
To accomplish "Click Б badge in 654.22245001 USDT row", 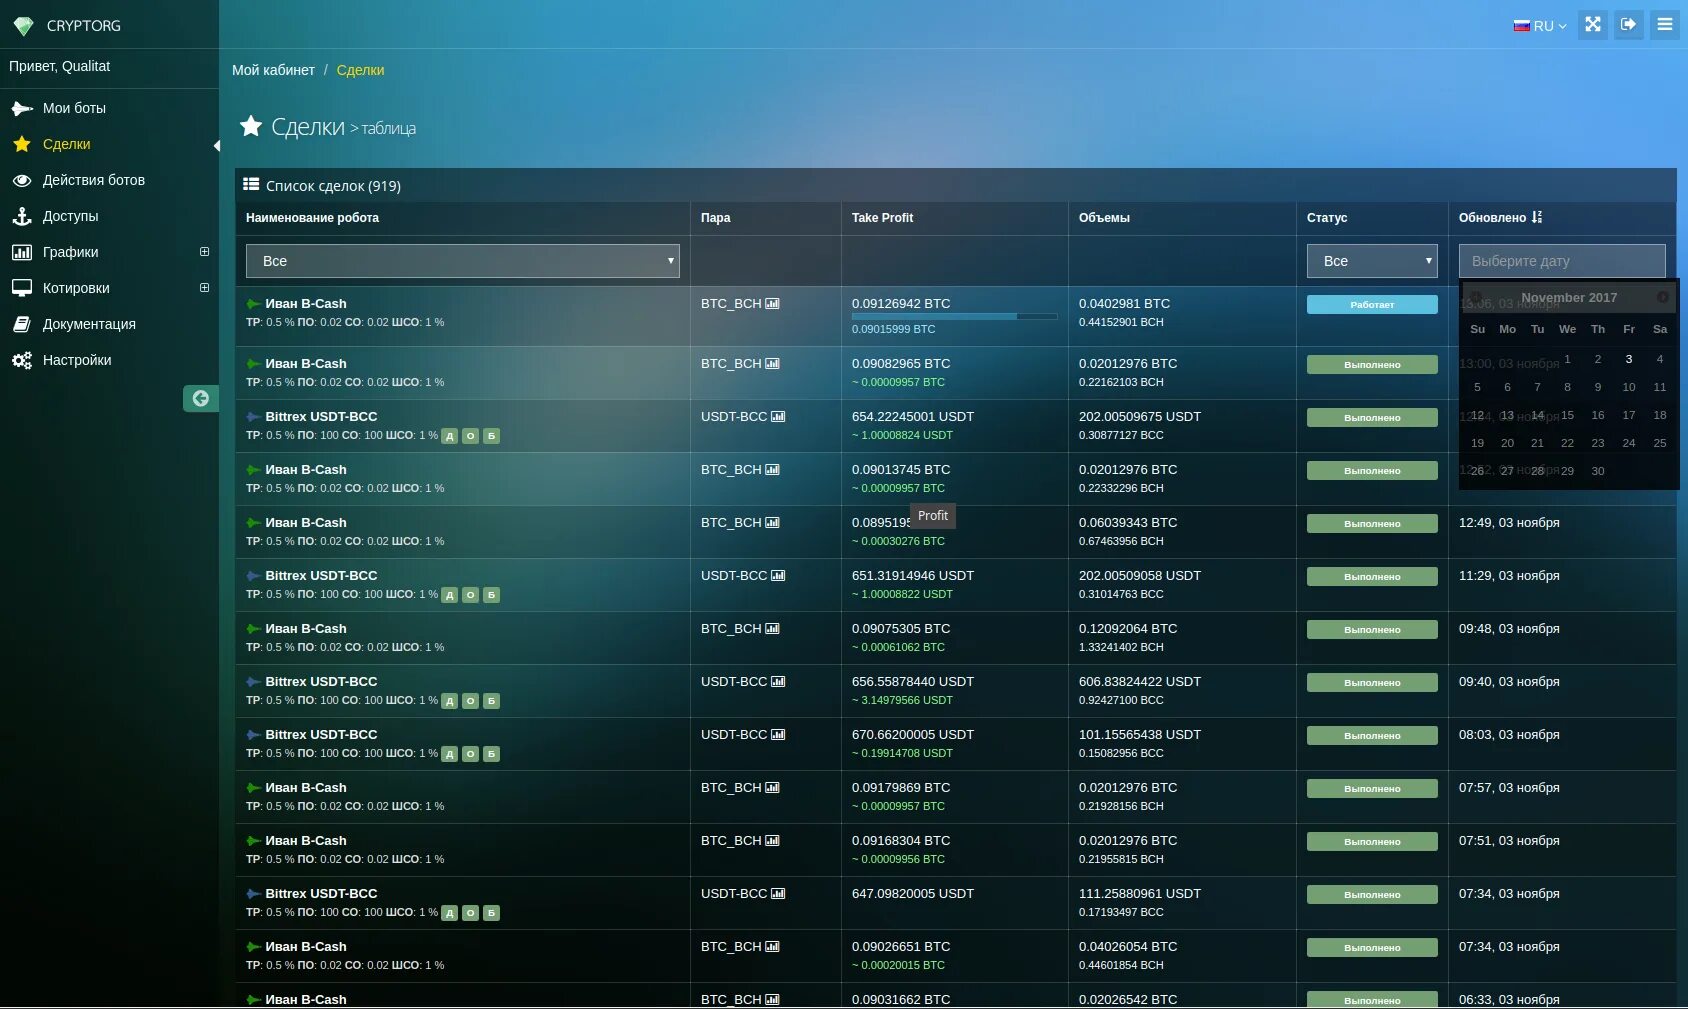I will click(491, 436).
